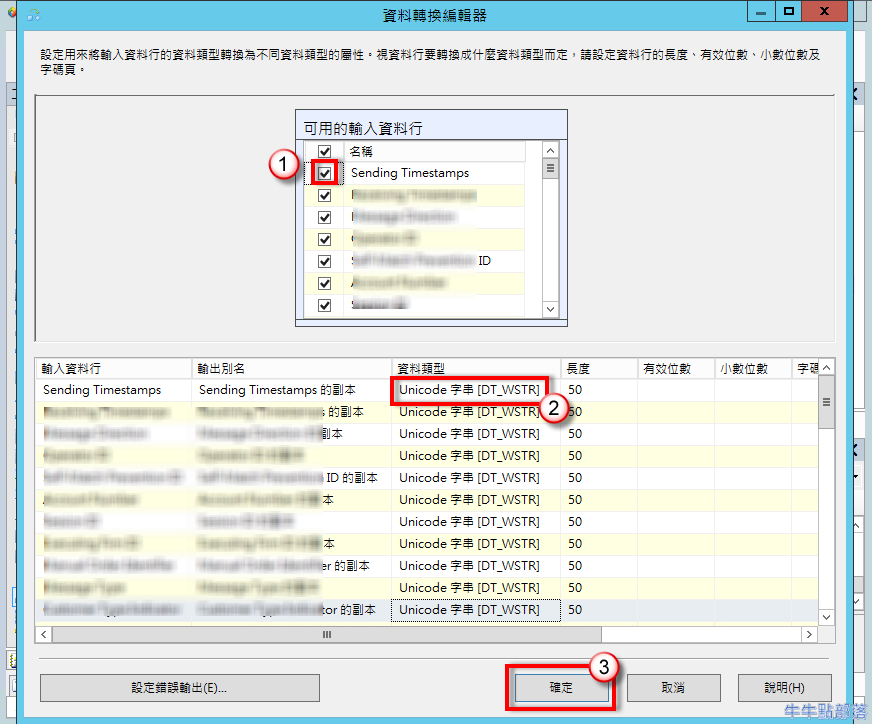This screenshot has width=872, height=724.
Task: Toggle the select-all checkbox beside 名稱 header
Action: [324, 152]
